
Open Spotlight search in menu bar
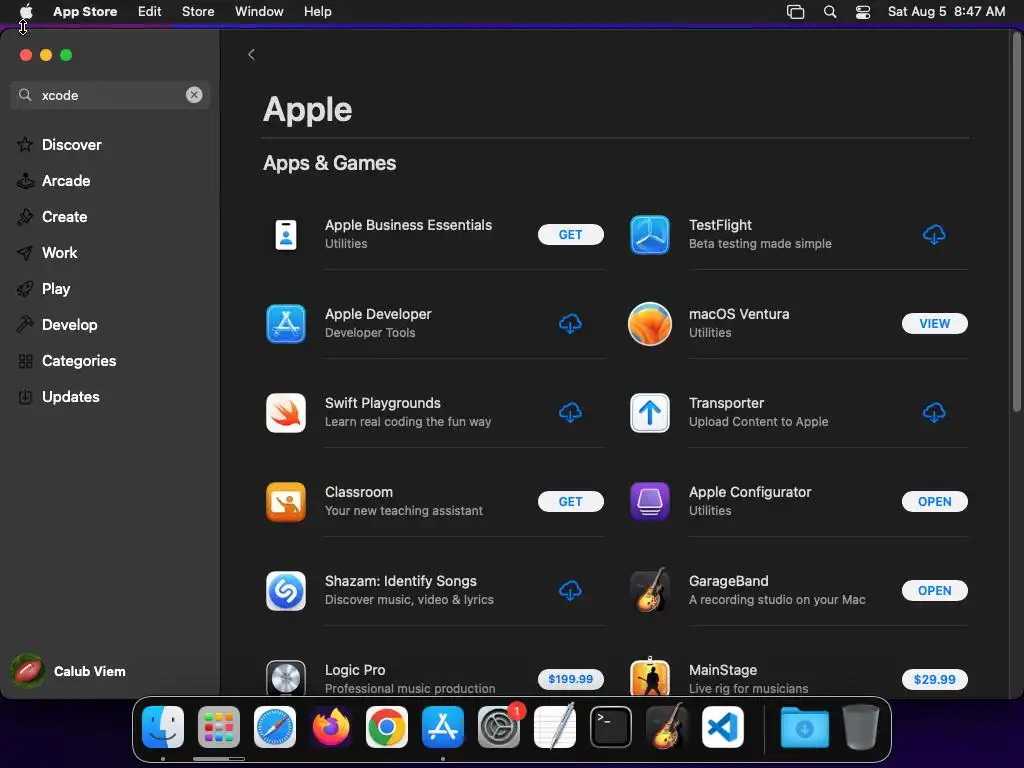[x=830, y=12]
